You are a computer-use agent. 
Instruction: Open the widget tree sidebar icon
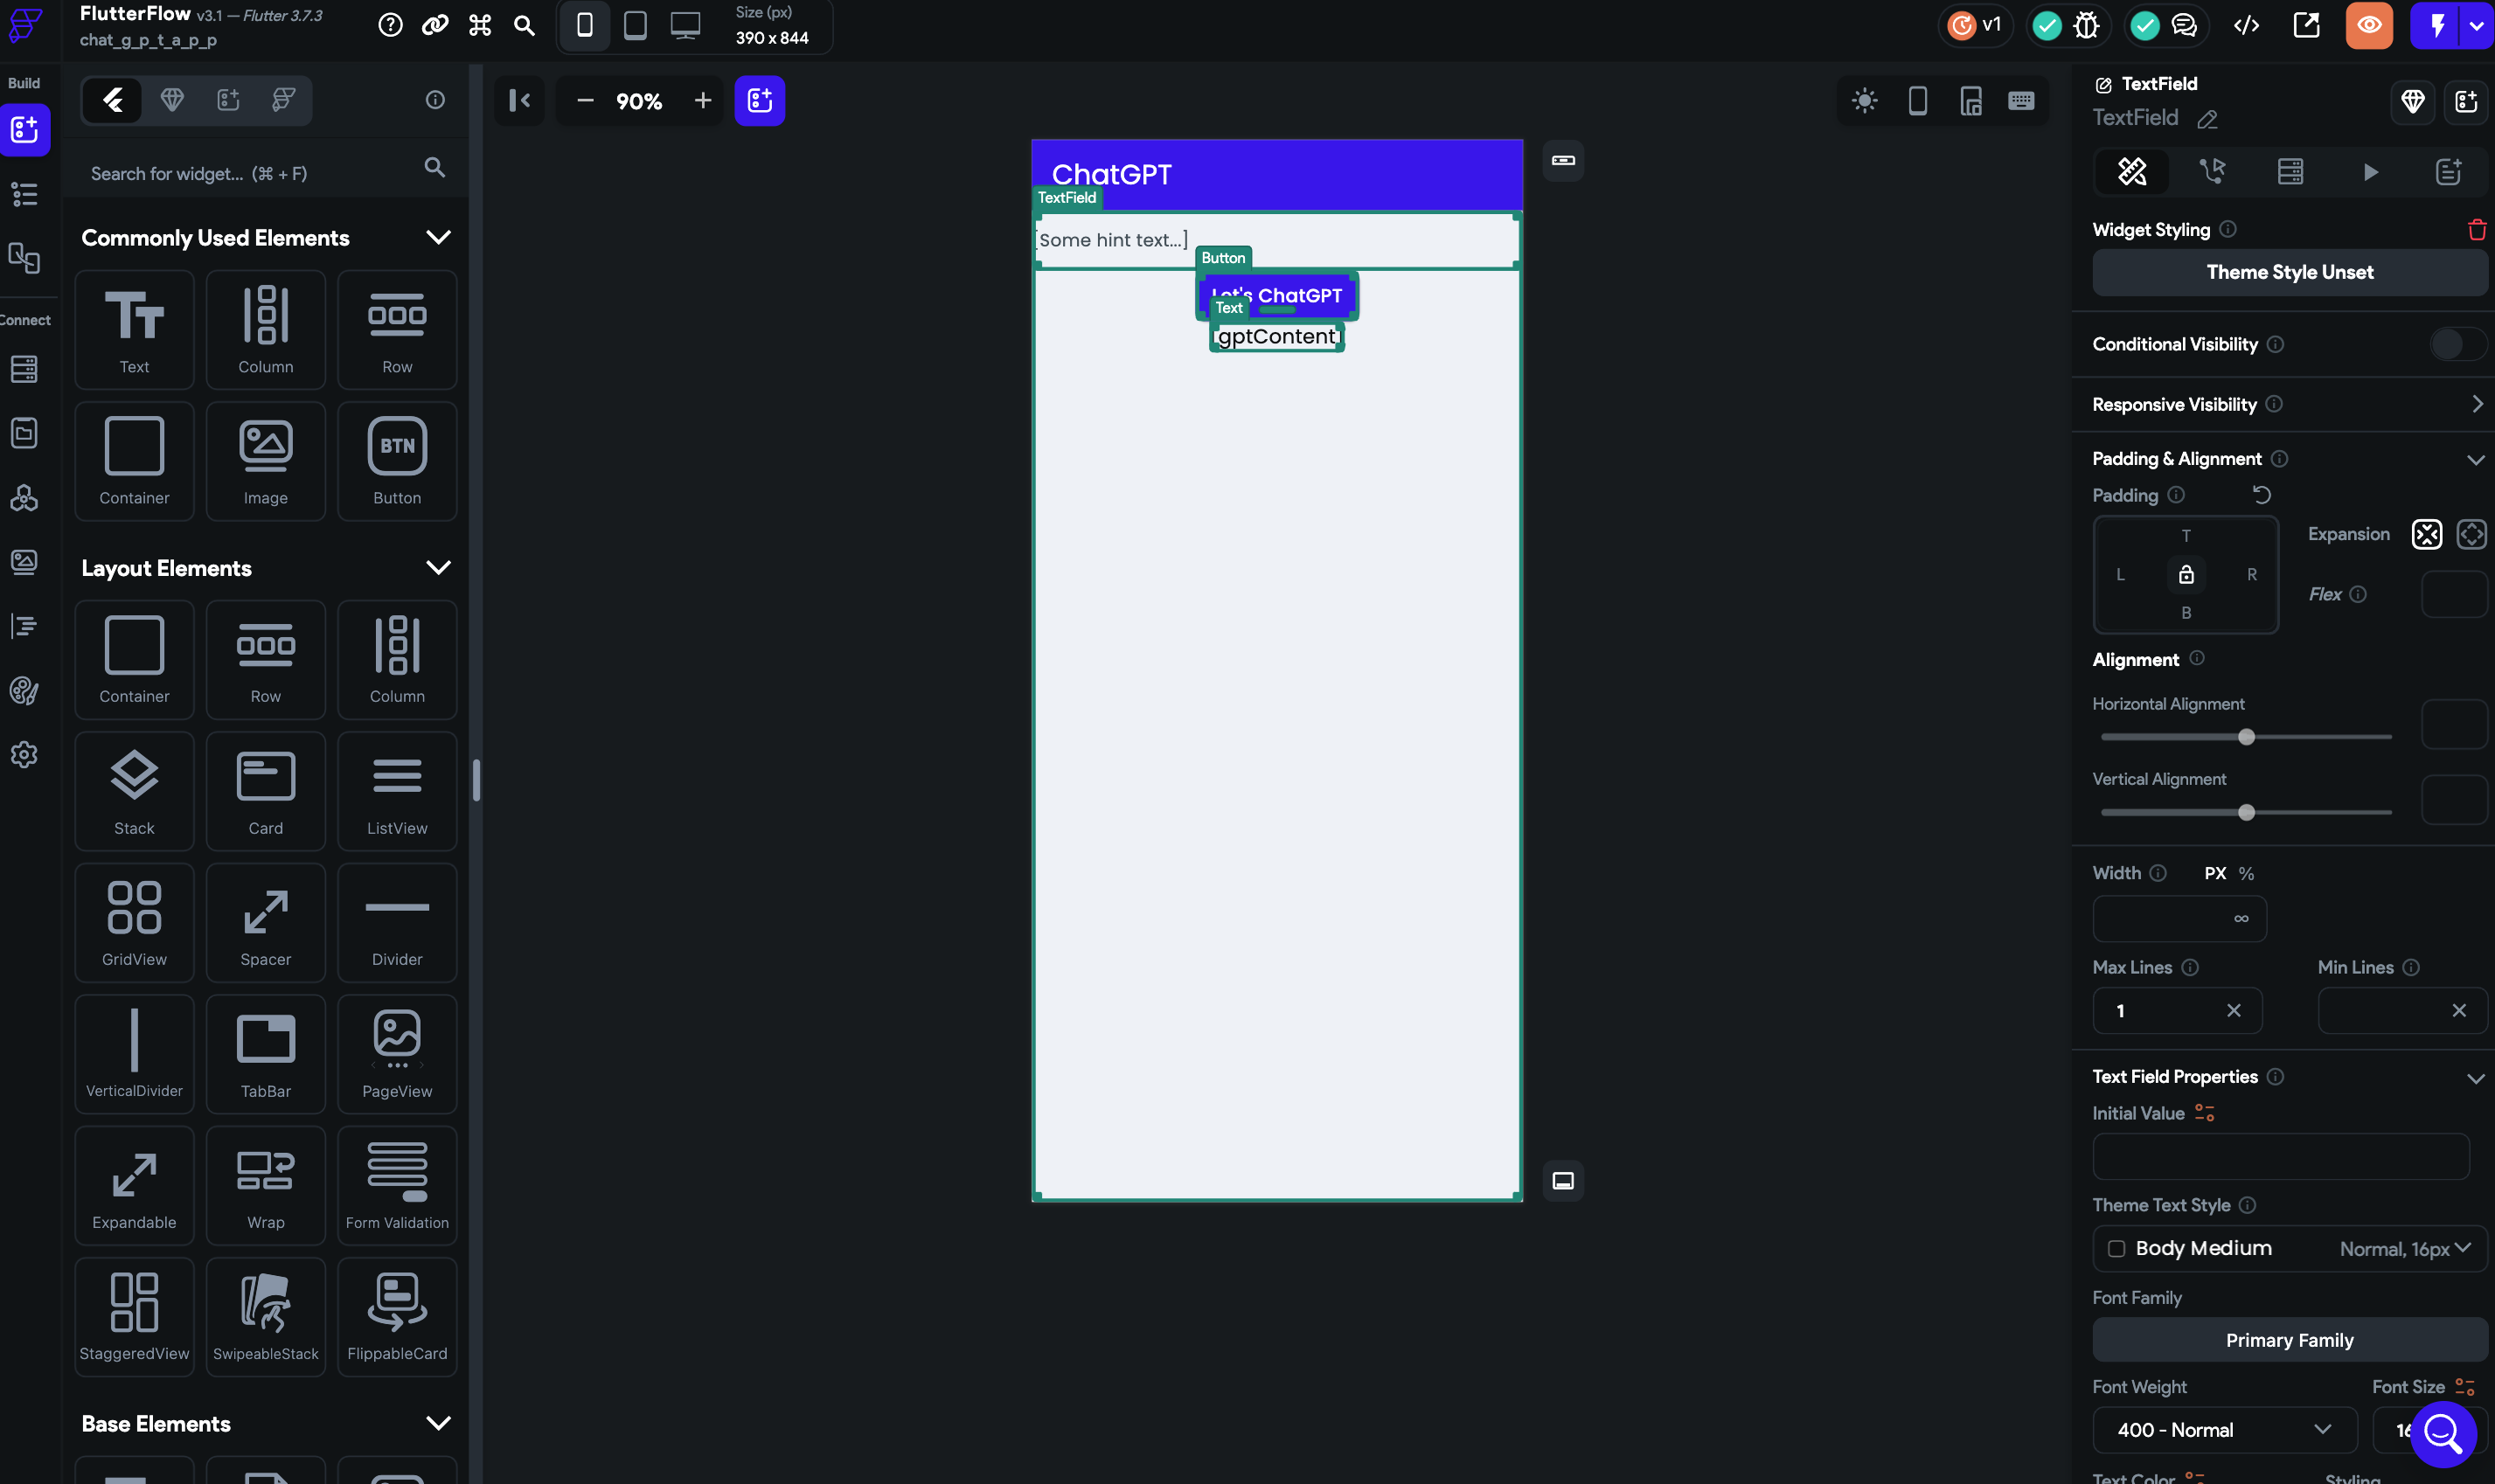click(24, 194)
